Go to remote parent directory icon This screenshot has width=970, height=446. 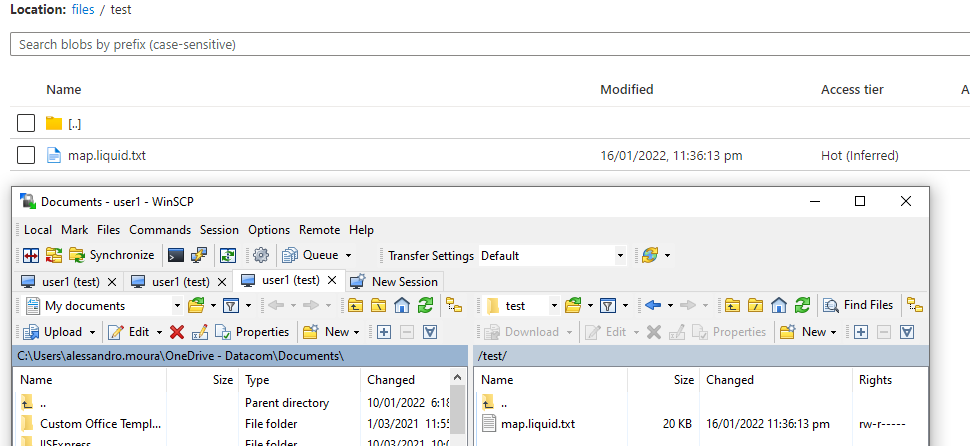point(732,306)
